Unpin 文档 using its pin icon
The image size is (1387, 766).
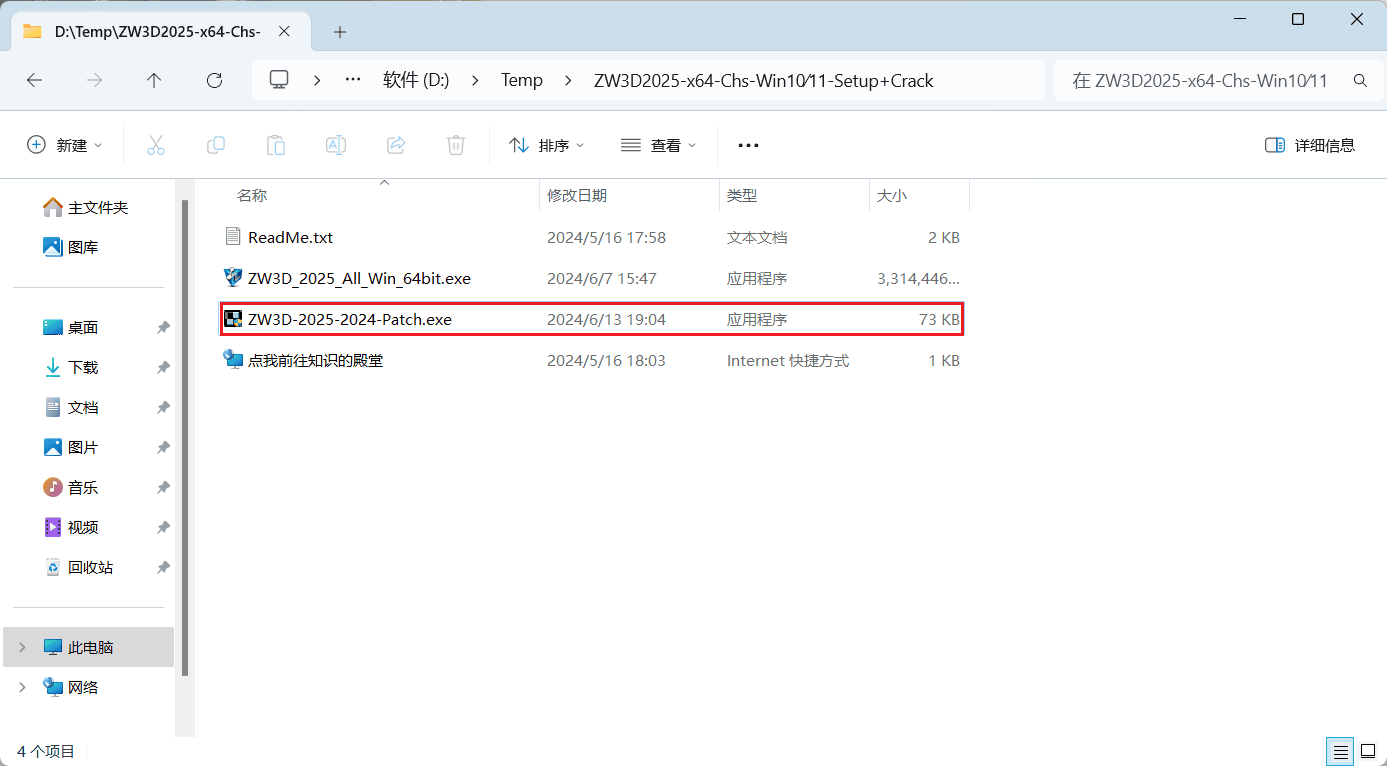point(163,408)
